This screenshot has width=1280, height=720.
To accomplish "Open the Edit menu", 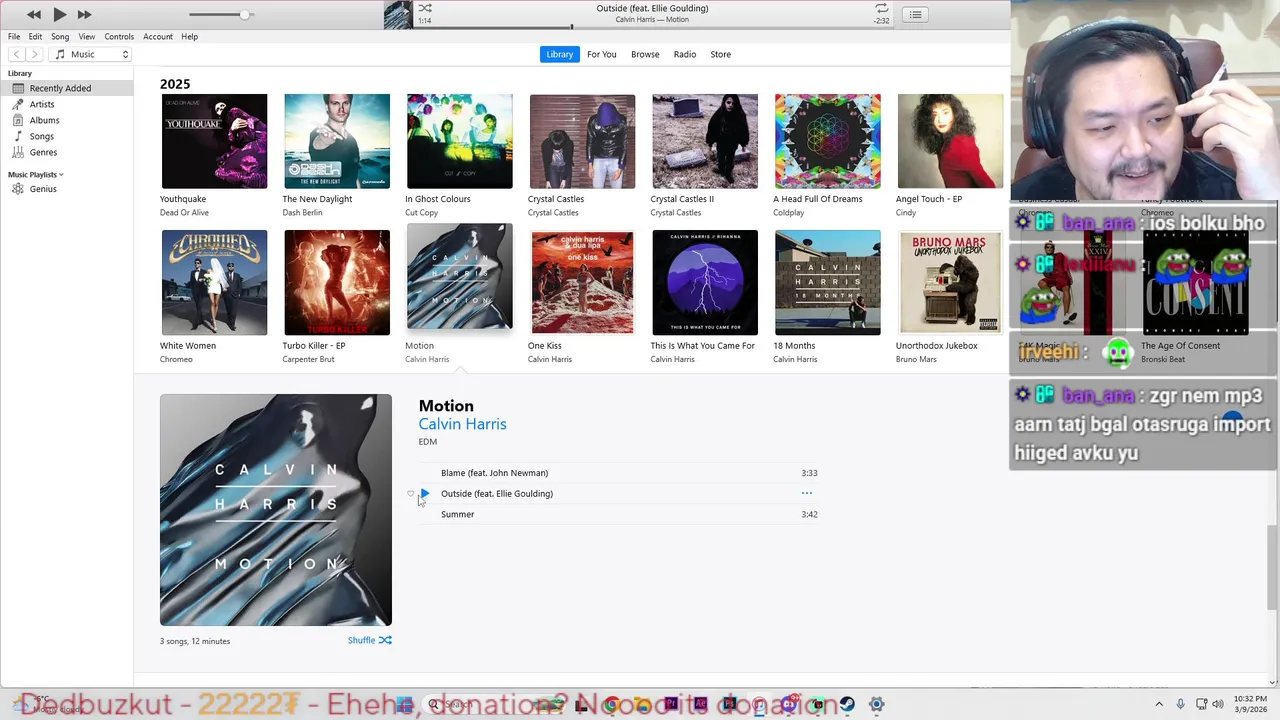I will 35,36.
